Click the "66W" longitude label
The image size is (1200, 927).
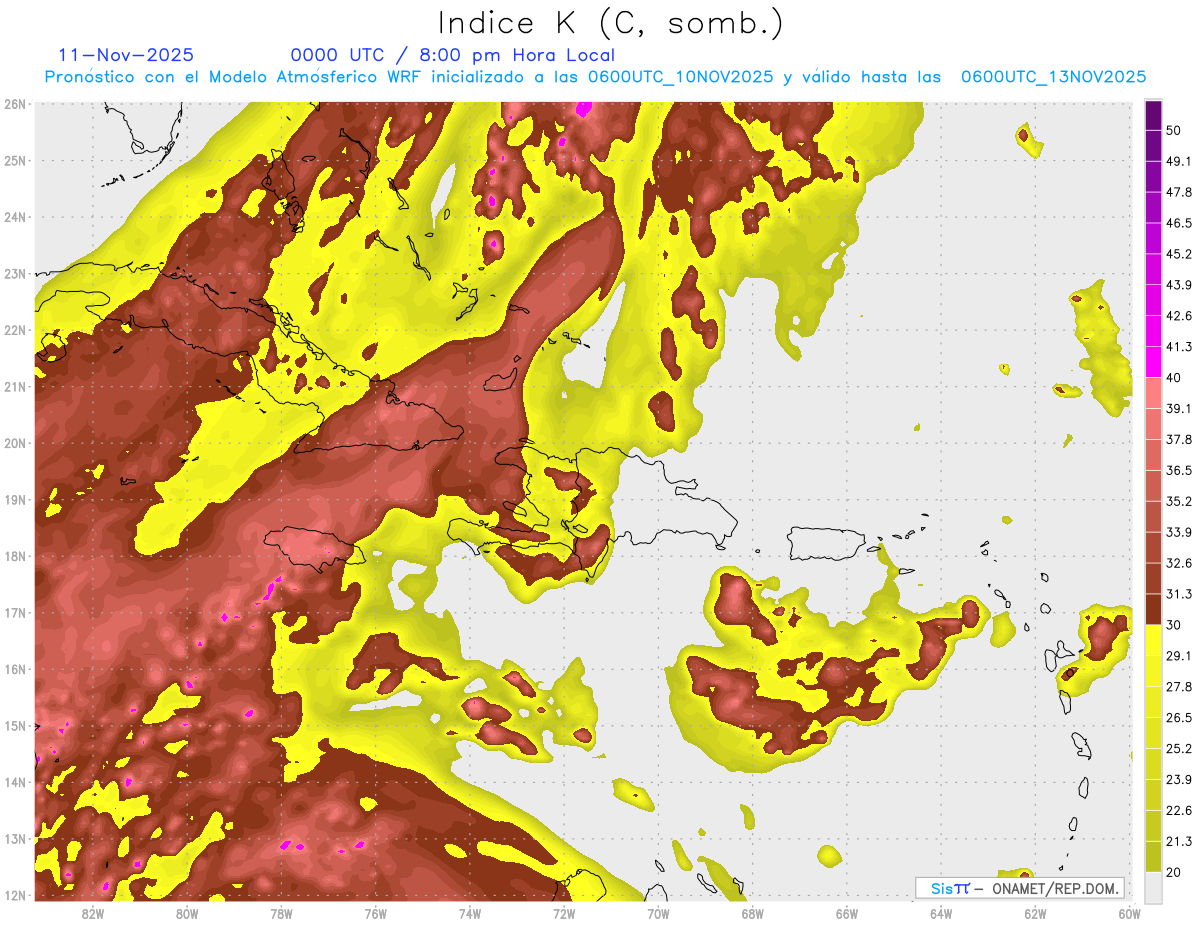[847, 914]
